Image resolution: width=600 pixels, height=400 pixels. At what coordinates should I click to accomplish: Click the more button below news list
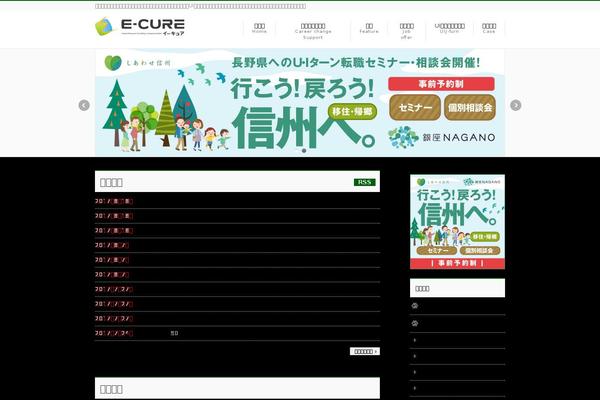[365, 351]
